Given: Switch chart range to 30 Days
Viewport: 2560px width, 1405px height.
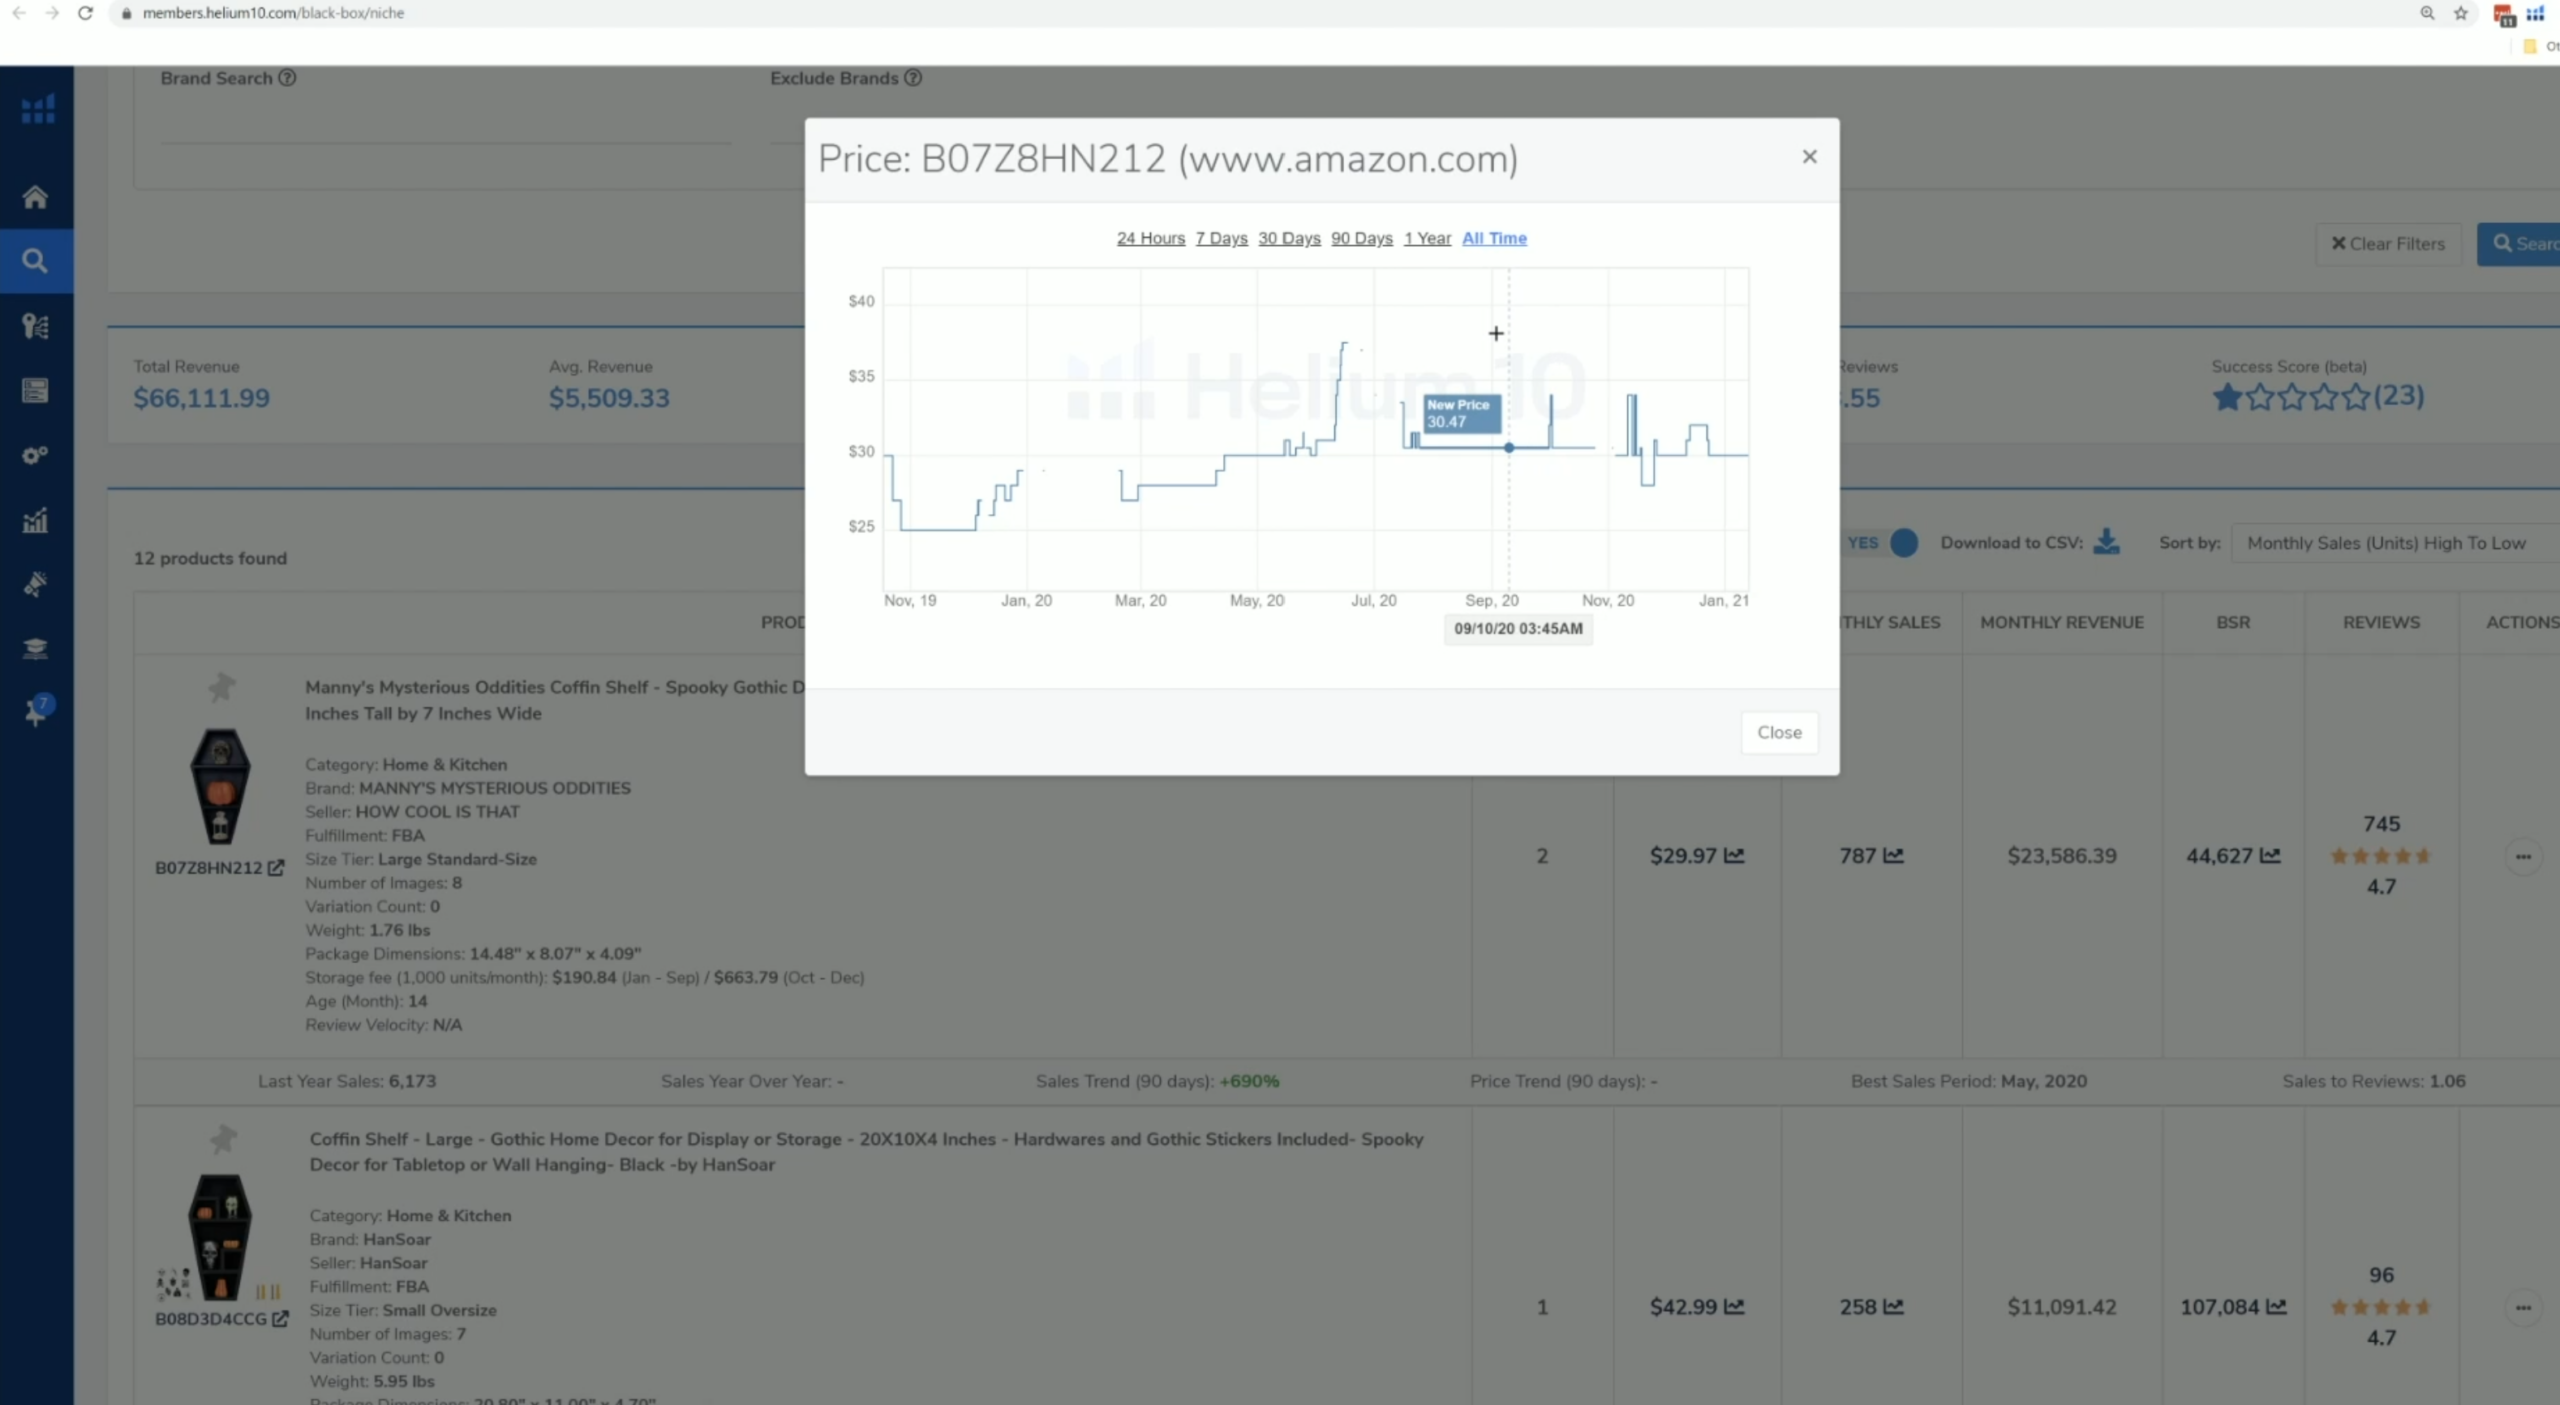Looking at the screenshot, I should click(1289, 238).
